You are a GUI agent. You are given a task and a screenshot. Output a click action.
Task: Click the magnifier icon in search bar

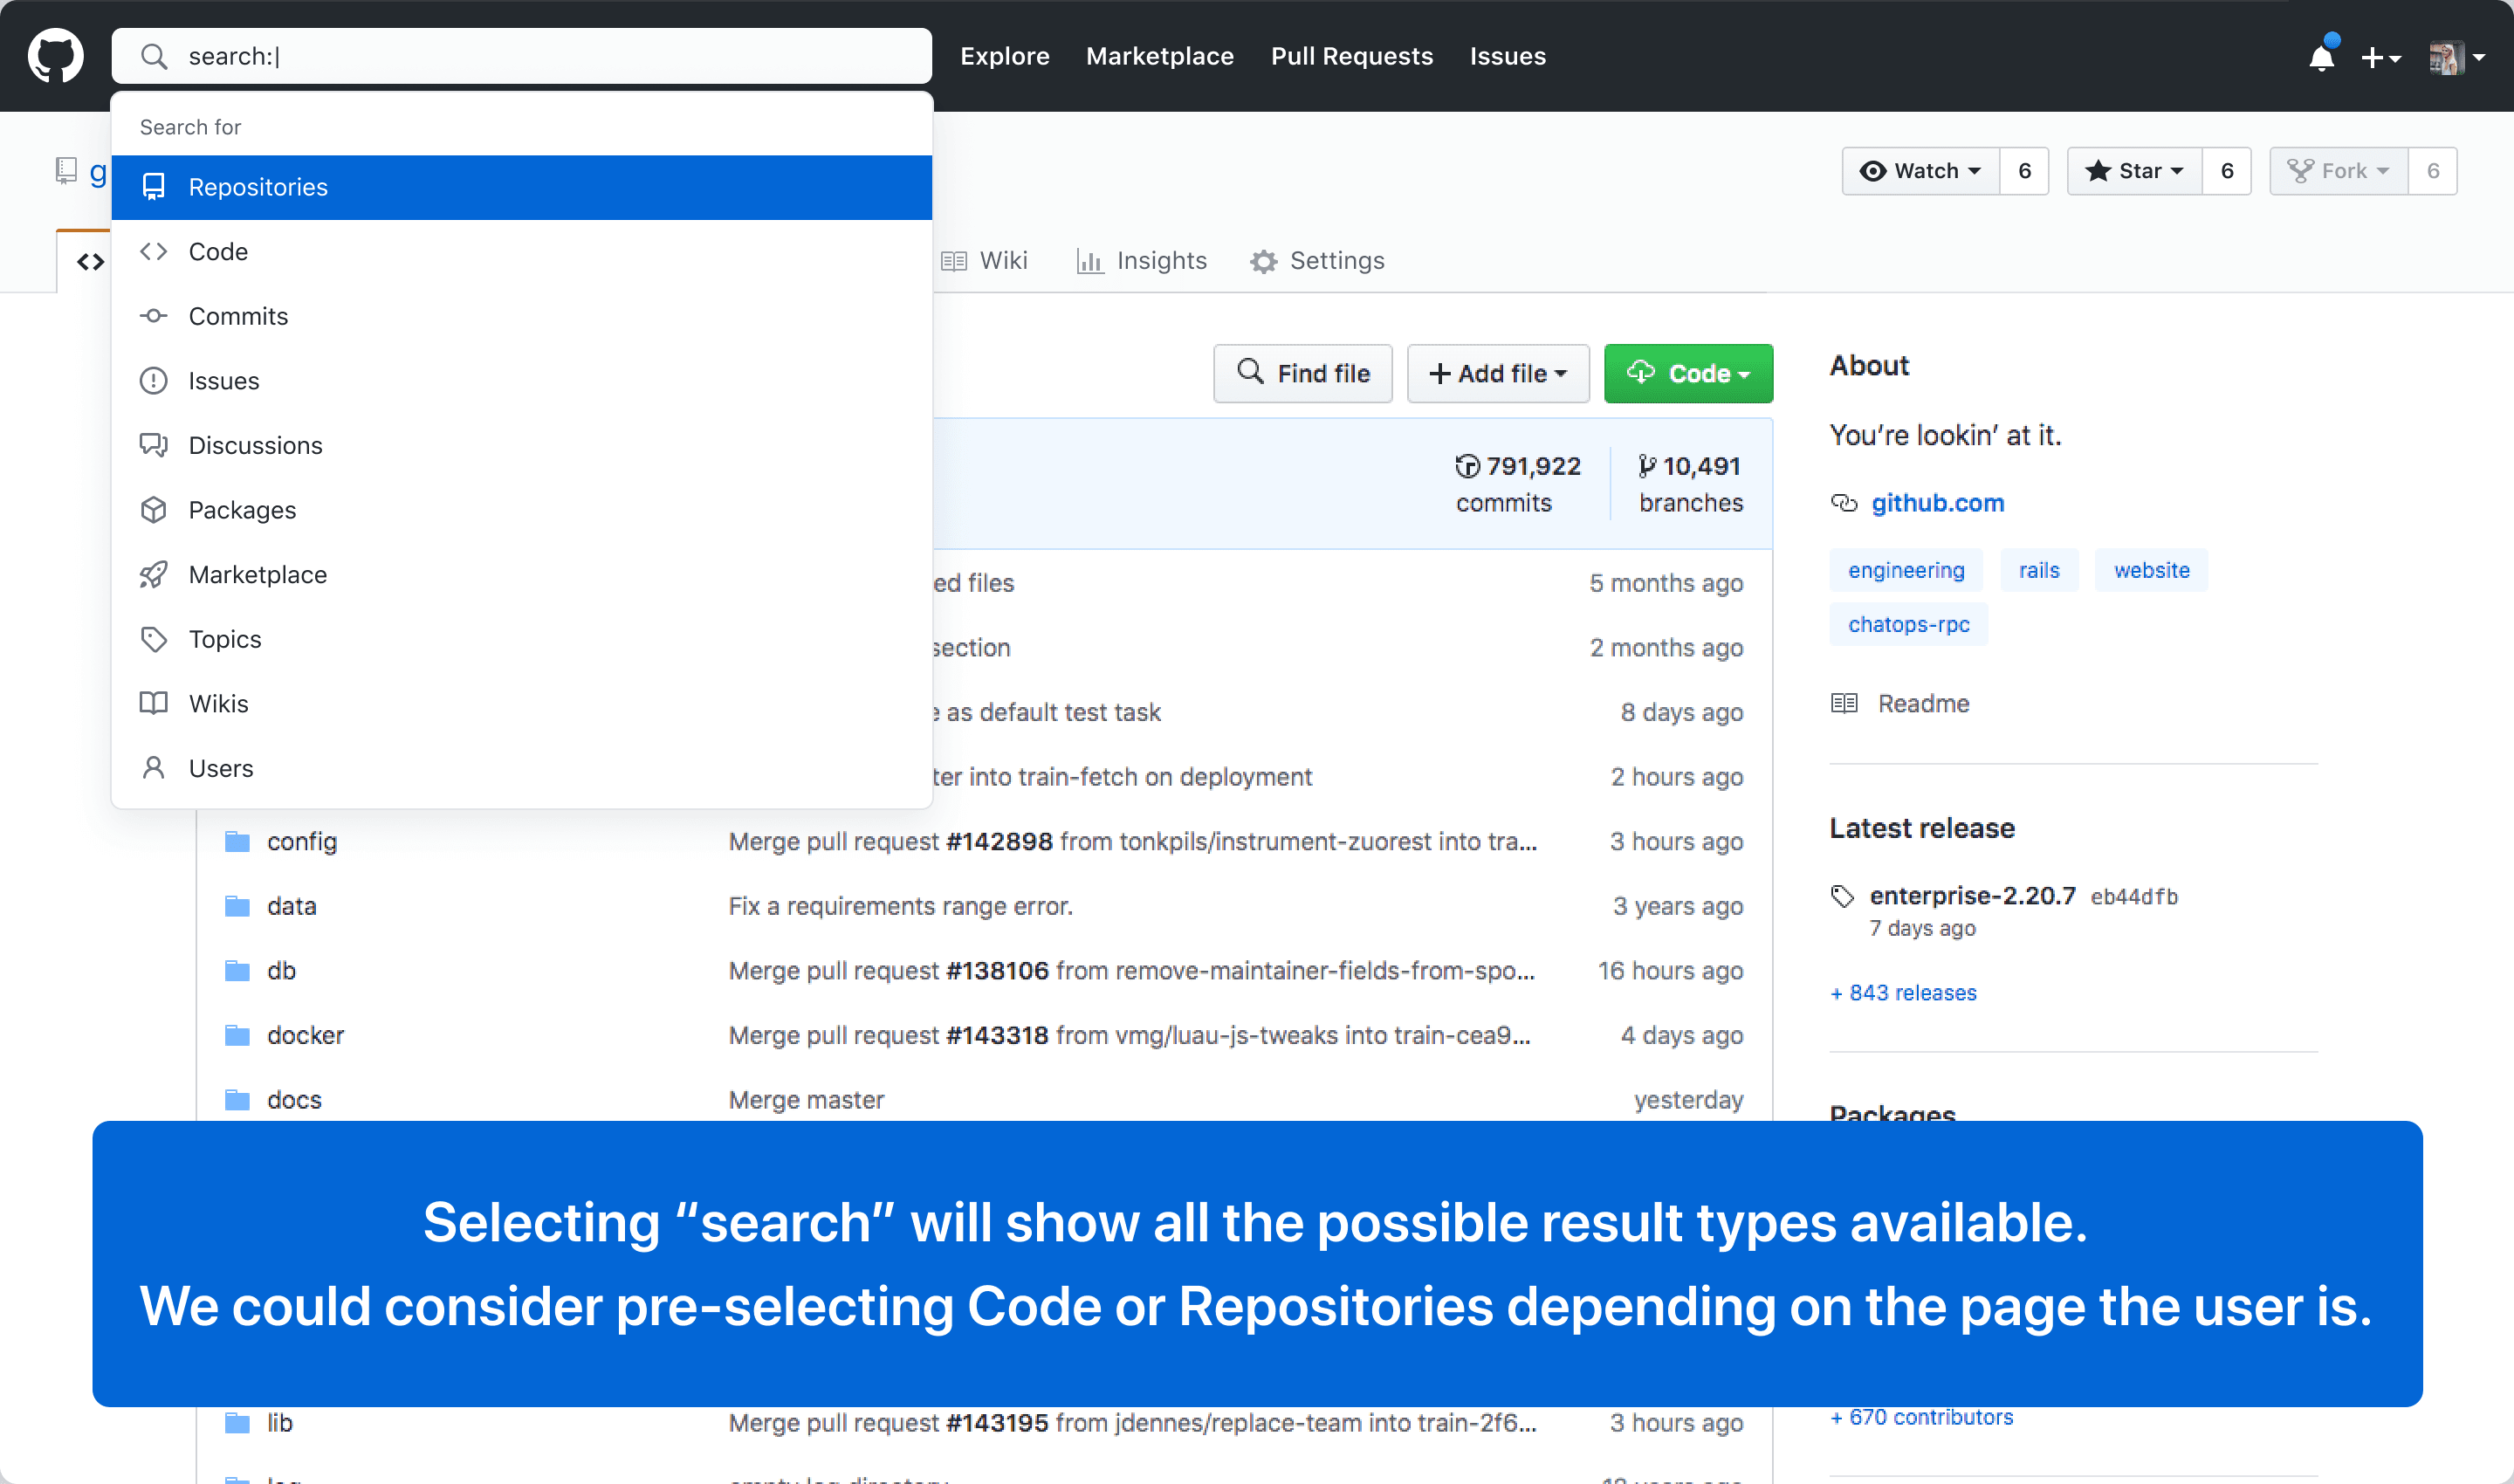click(x=153, y=56)
